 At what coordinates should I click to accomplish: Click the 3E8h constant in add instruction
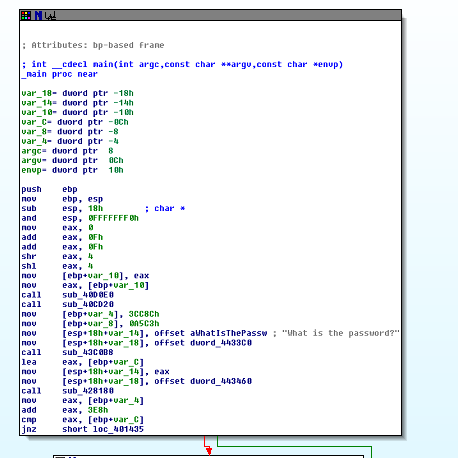click(98, 410)
